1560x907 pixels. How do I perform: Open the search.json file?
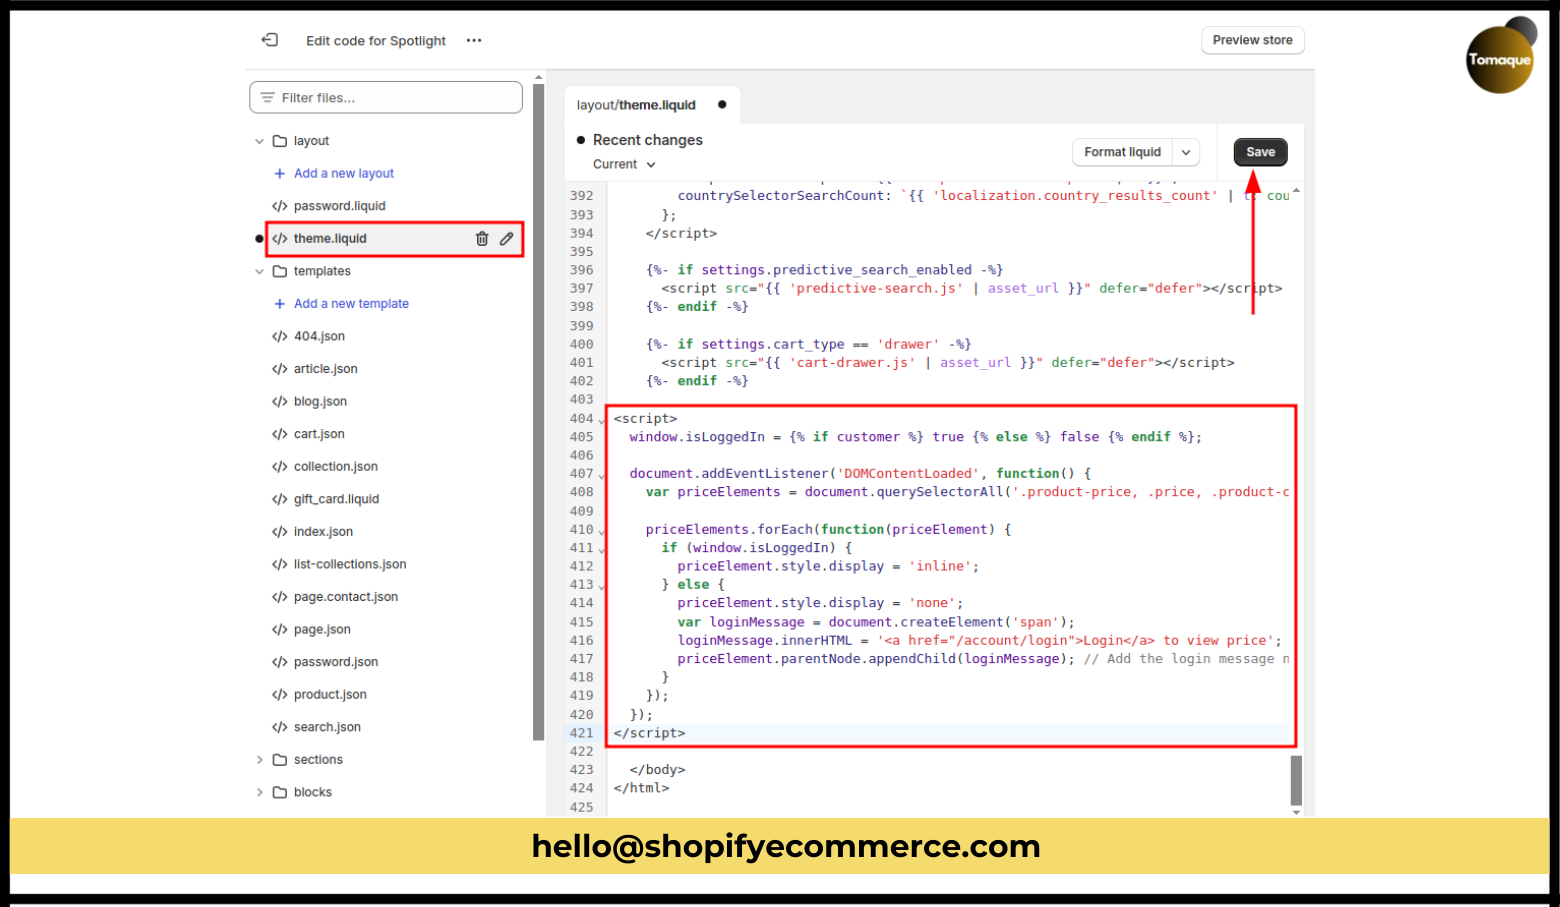tap(327, 727)
